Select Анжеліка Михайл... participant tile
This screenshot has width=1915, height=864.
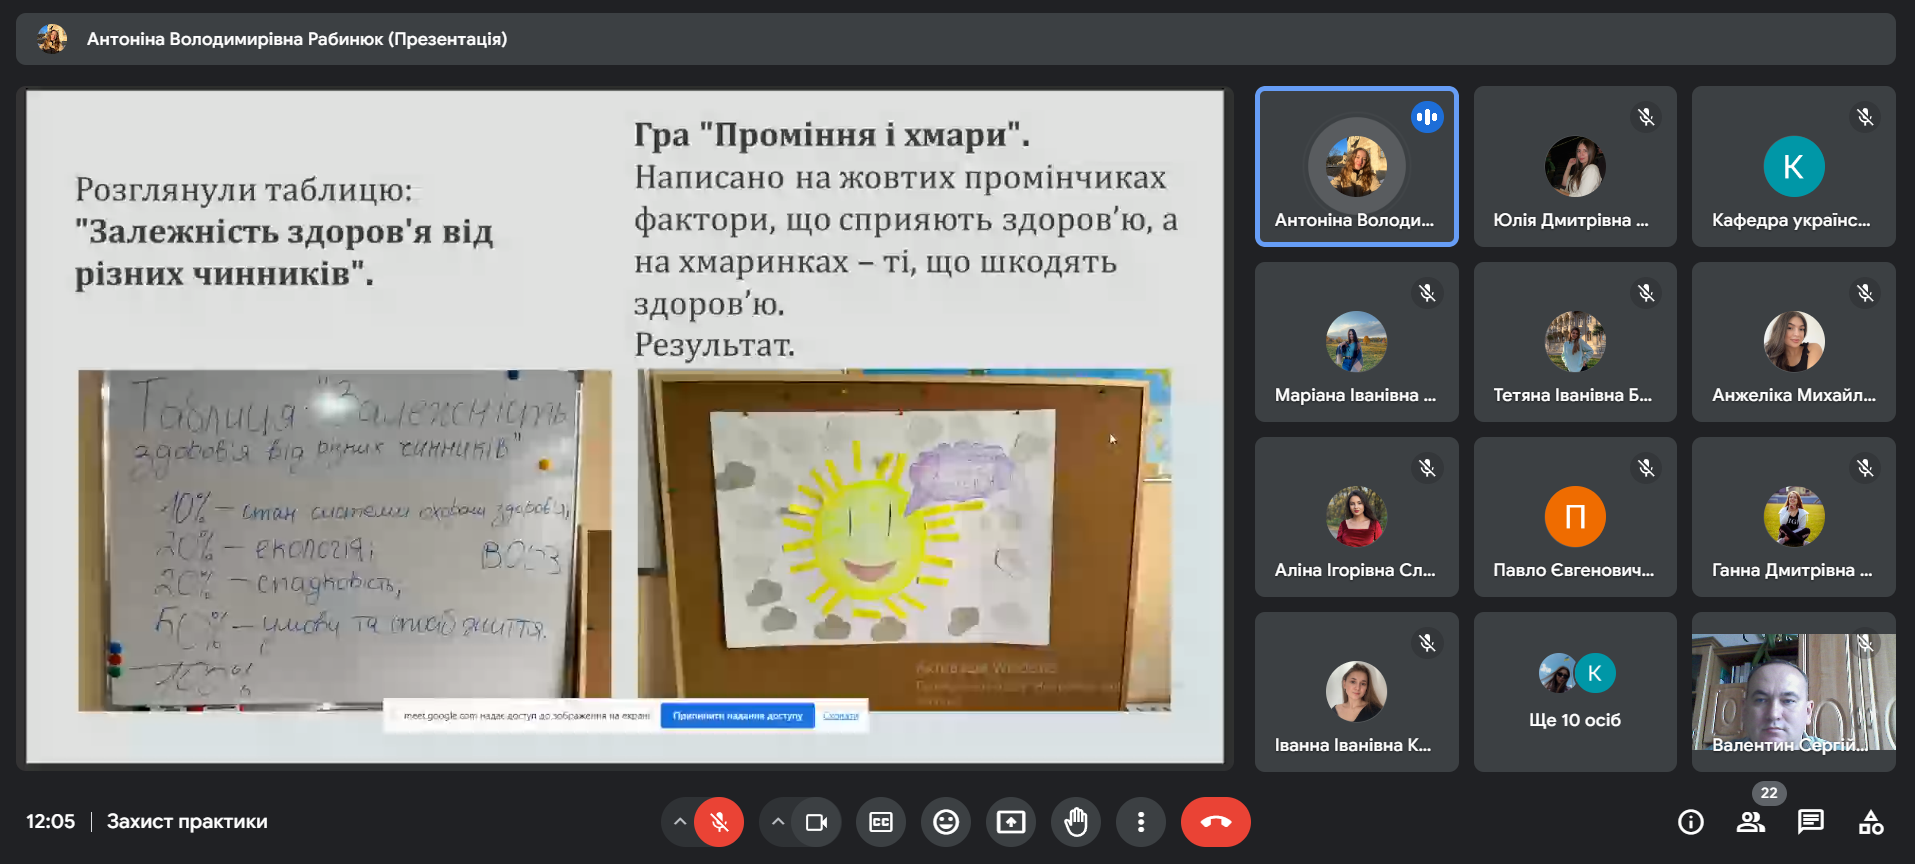tap(1794, 342)
